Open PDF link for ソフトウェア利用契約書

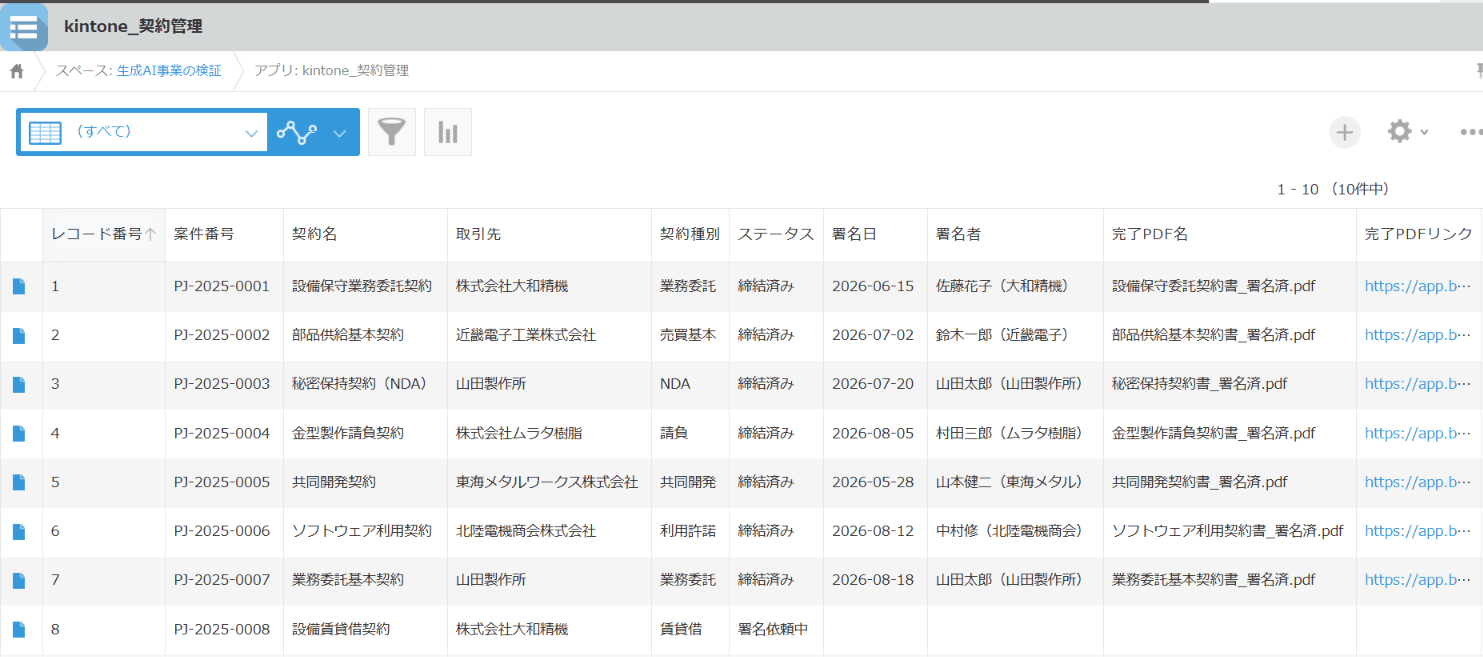click(x=1418, y=531)
